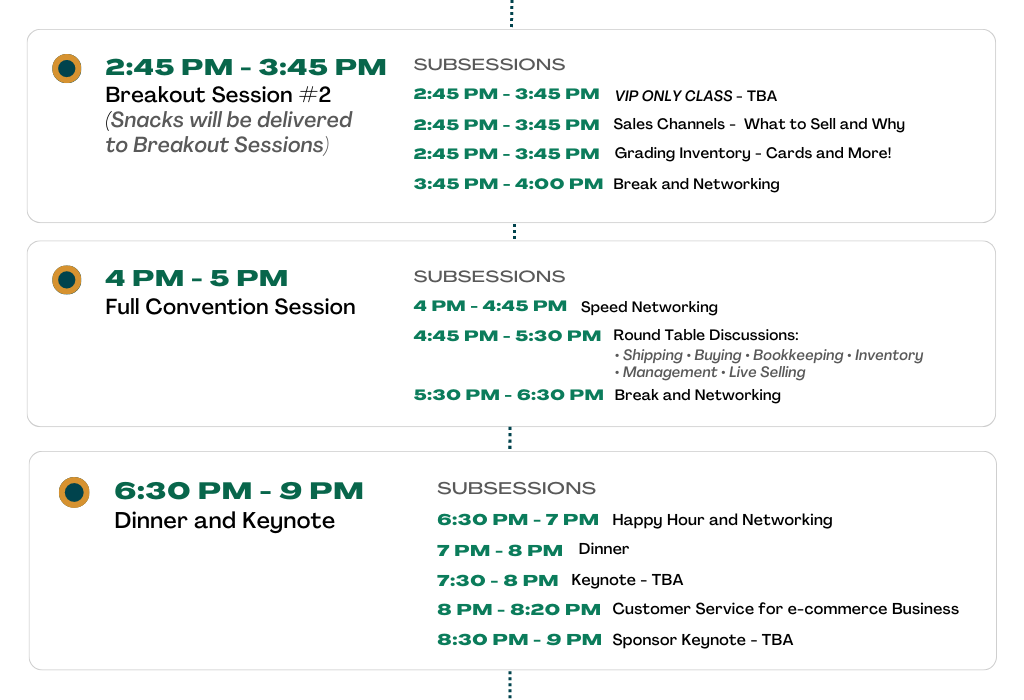Click the Round Table Discussions entry

[705, 335]
